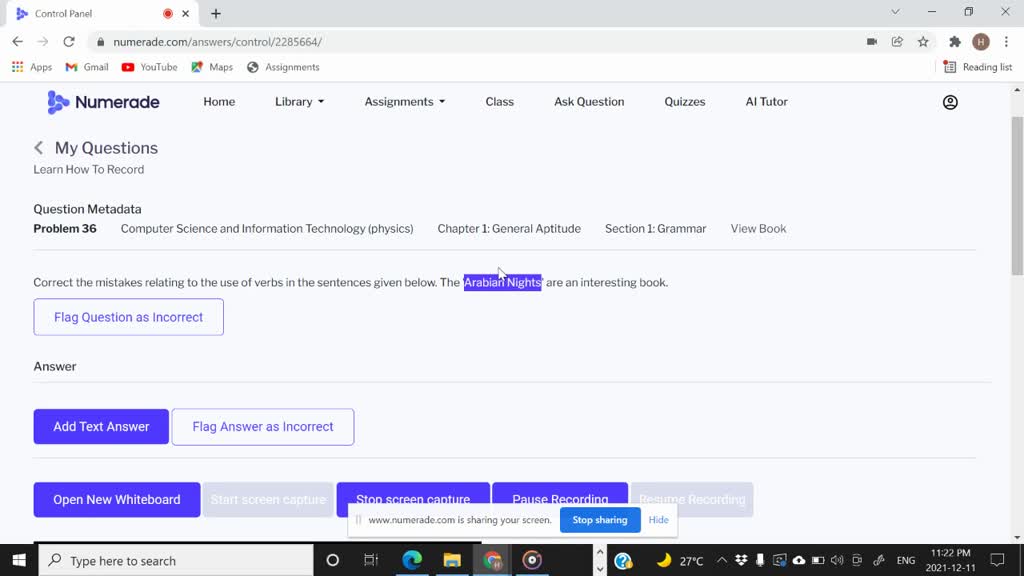Viewport: 1024px width, 576px height.
Task: Select Ask Question in the navigation
Action: click(588, 101)
